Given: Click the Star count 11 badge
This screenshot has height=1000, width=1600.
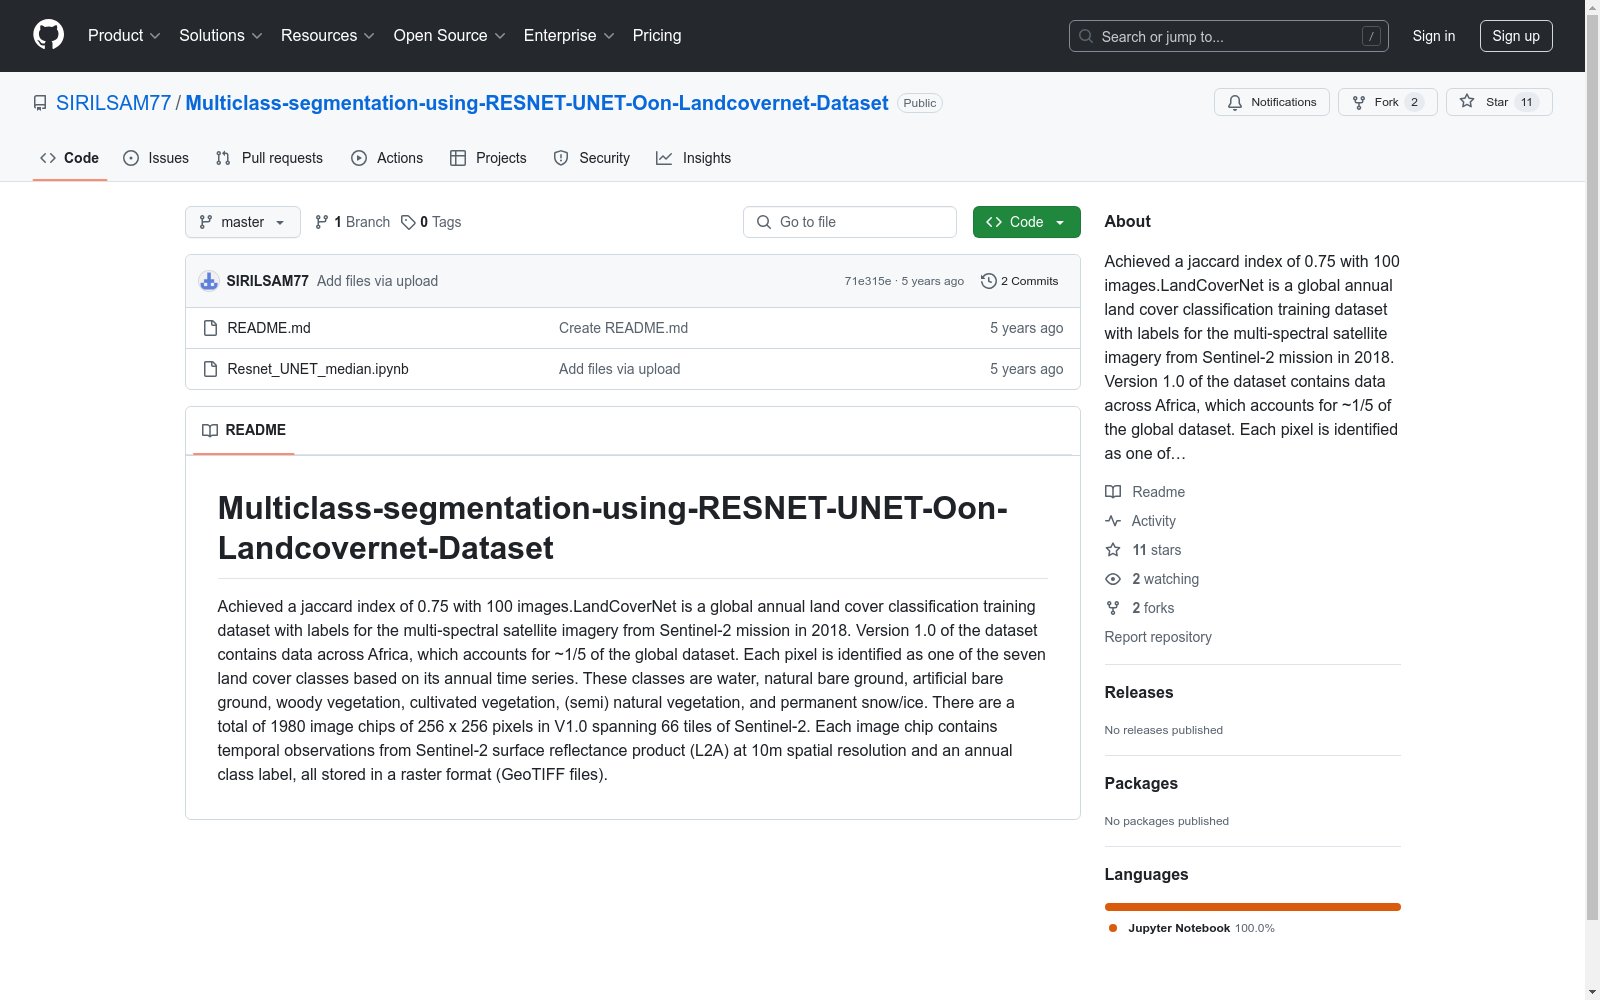Looking at the screenshot, I should click(x=1527, y=102).
